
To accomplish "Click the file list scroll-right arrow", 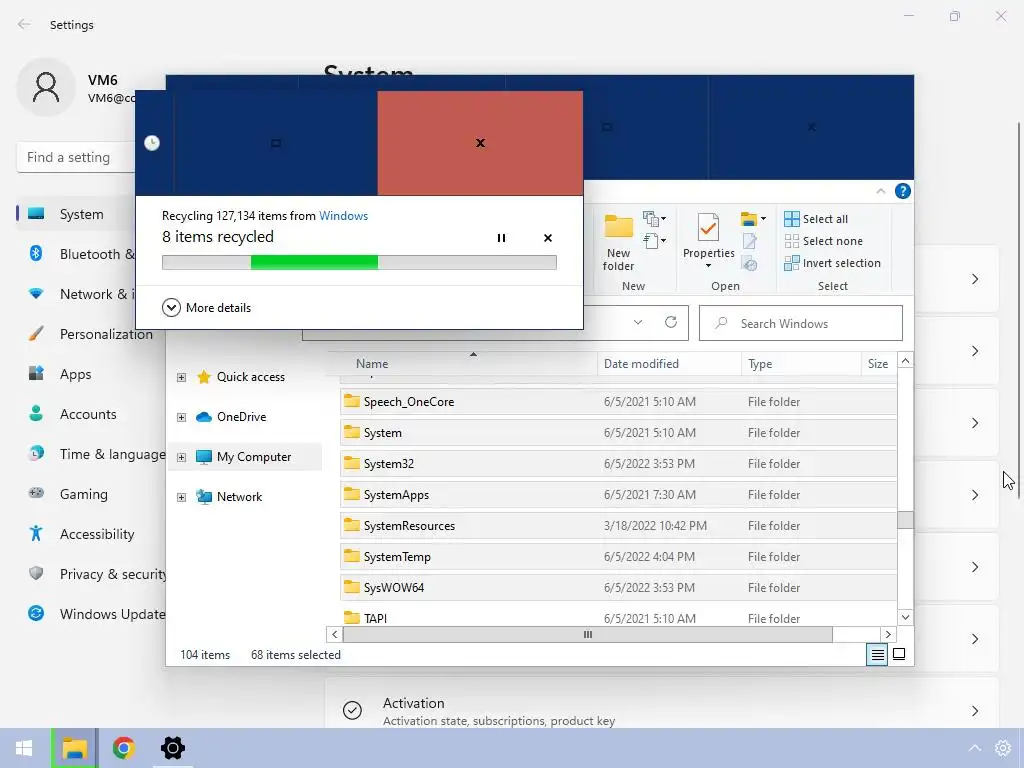I will (888, 634).
